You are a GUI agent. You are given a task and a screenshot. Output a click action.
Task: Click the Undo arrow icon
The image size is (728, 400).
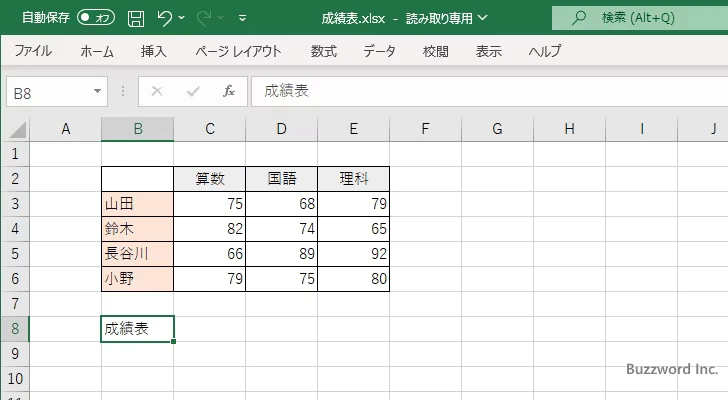point(164,18)
